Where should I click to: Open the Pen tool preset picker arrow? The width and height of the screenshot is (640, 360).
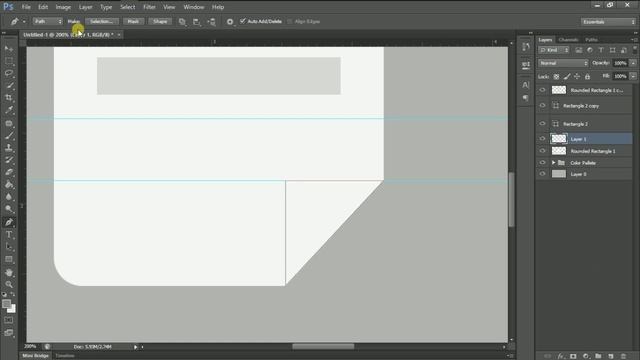24,22
